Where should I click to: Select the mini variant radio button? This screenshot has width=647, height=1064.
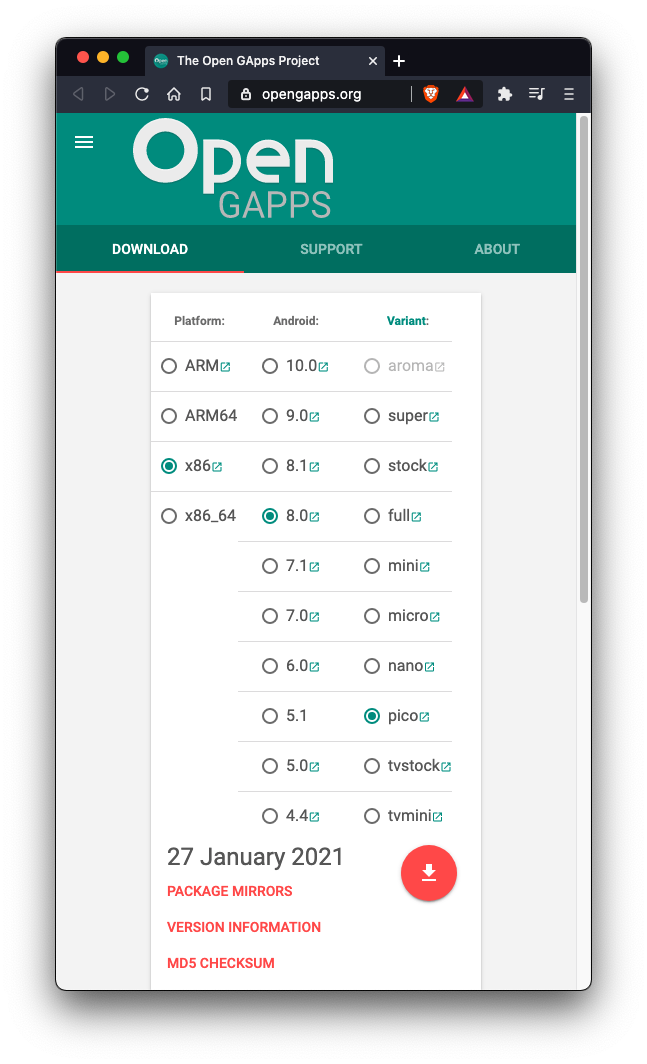pyautogui.click(x=372, y=566)
